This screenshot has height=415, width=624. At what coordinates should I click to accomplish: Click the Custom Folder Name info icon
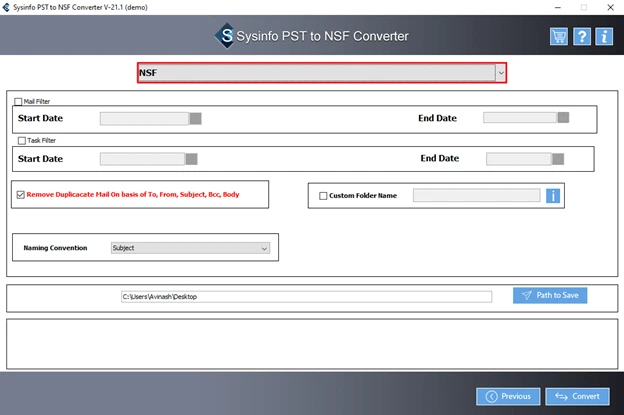[x=553, y=196]
